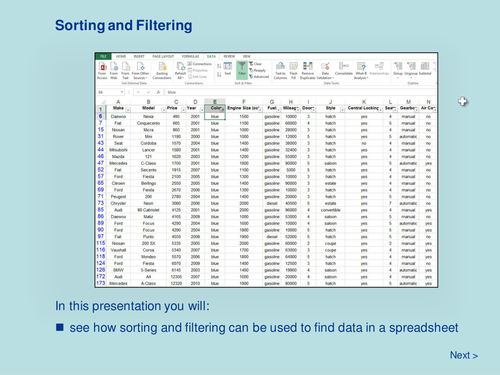The height and width of the screenshot is (375, 500).
Task: Click Advanced in Sort & Filter
Action: pos(259,76)
